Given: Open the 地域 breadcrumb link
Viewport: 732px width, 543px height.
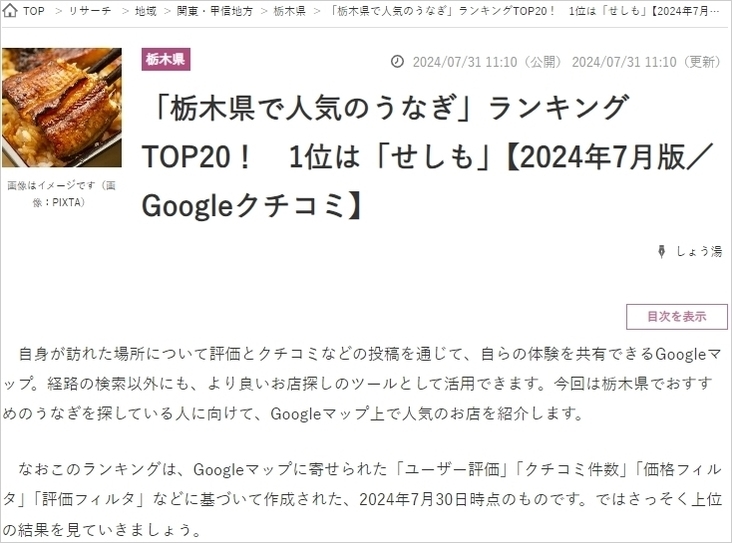Looking at the screenshot, I should [145, 11].
